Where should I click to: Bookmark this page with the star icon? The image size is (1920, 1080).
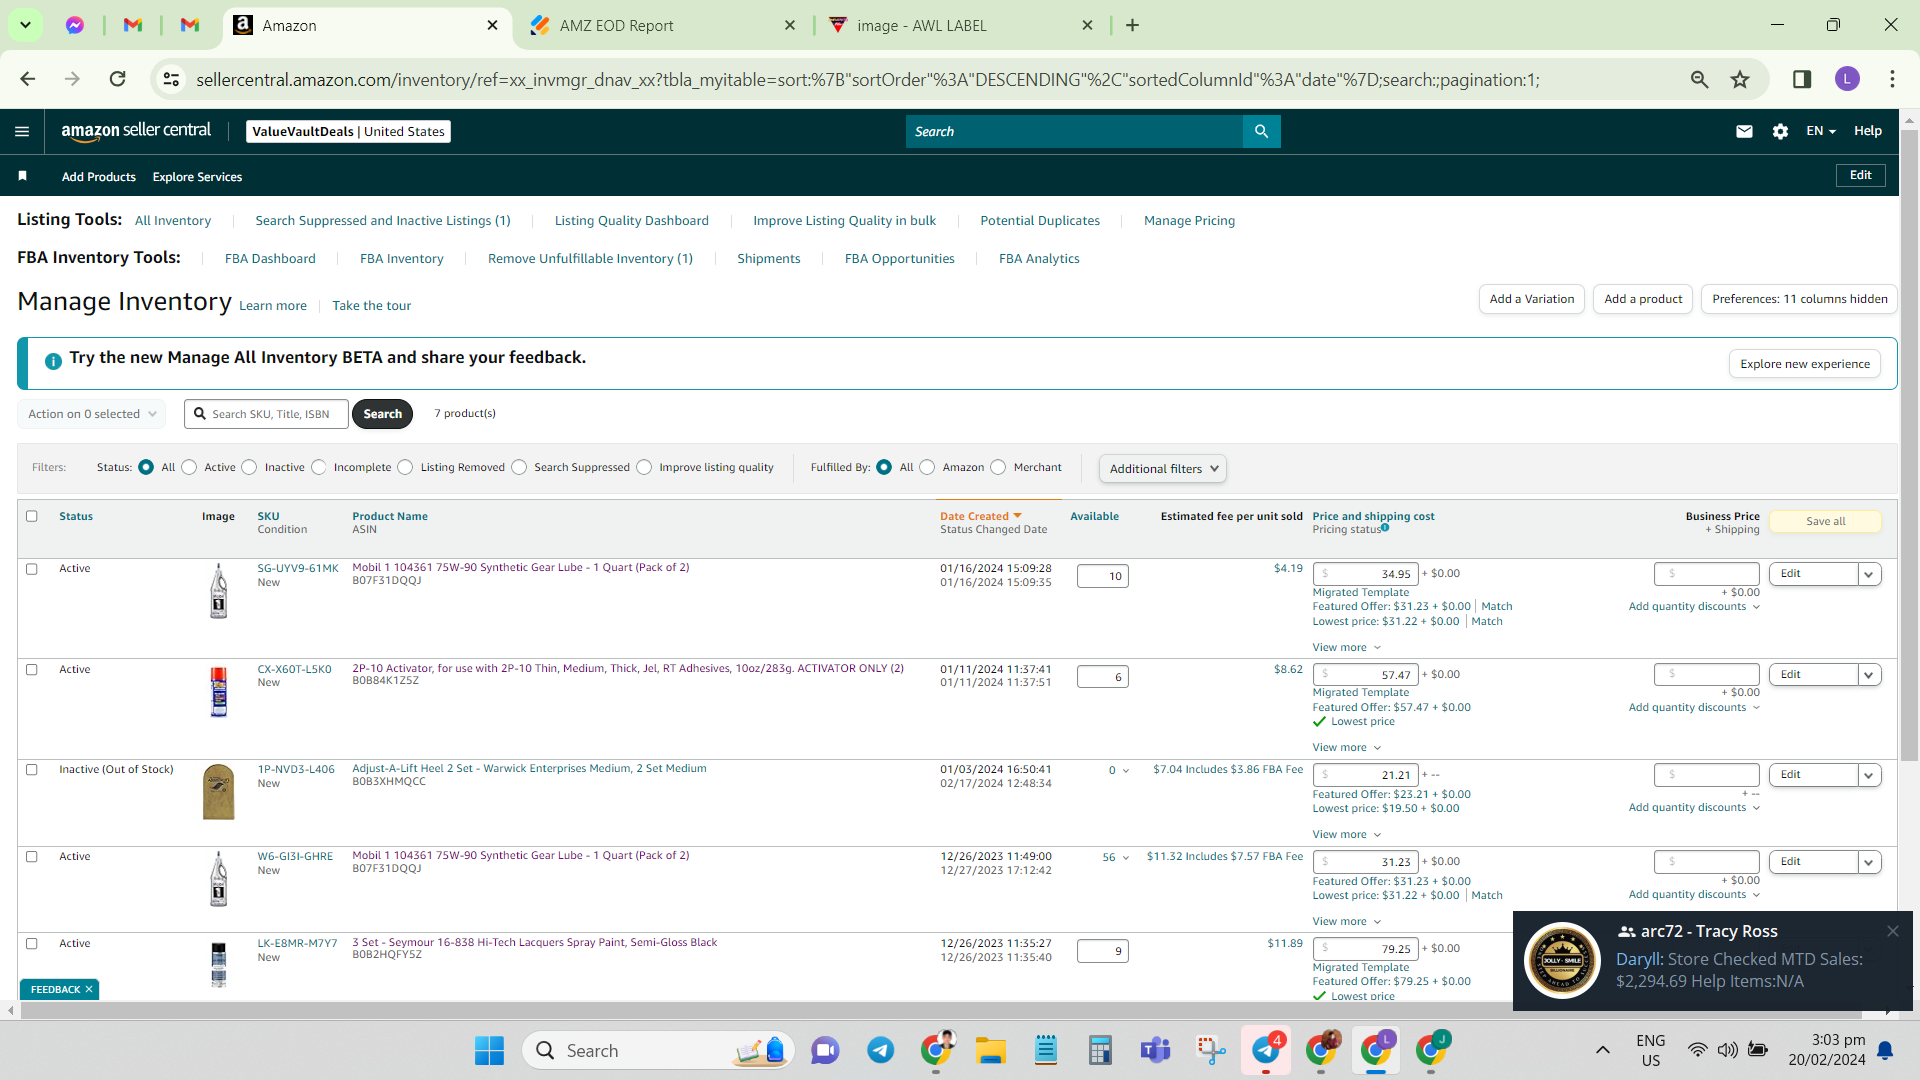pos(1740,79)
